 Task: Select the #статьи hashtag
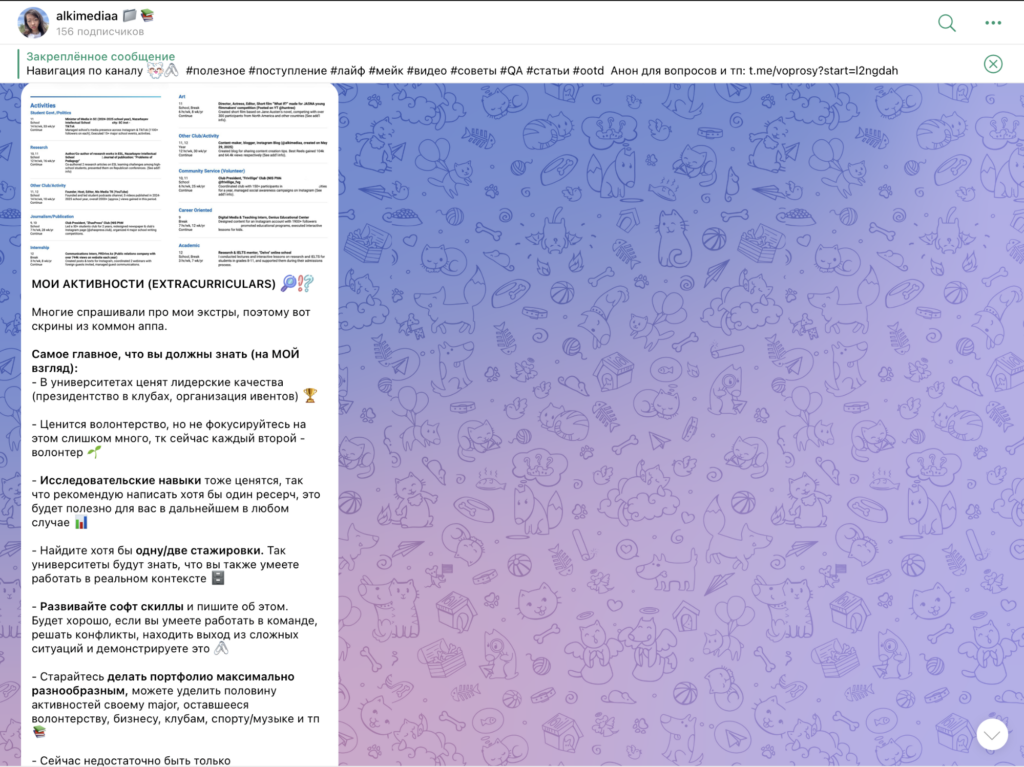[547, 71]
